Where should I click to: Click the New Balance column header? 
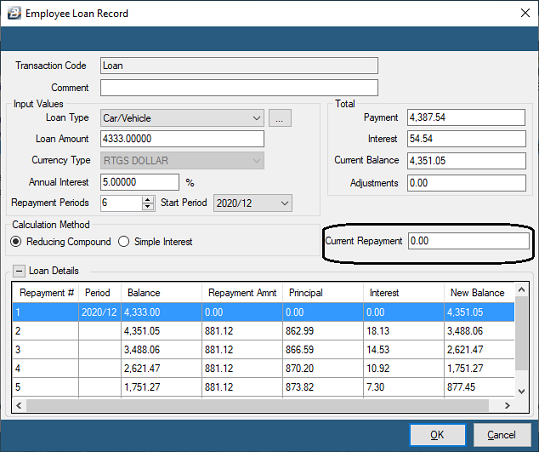click(x=479, y=293)
